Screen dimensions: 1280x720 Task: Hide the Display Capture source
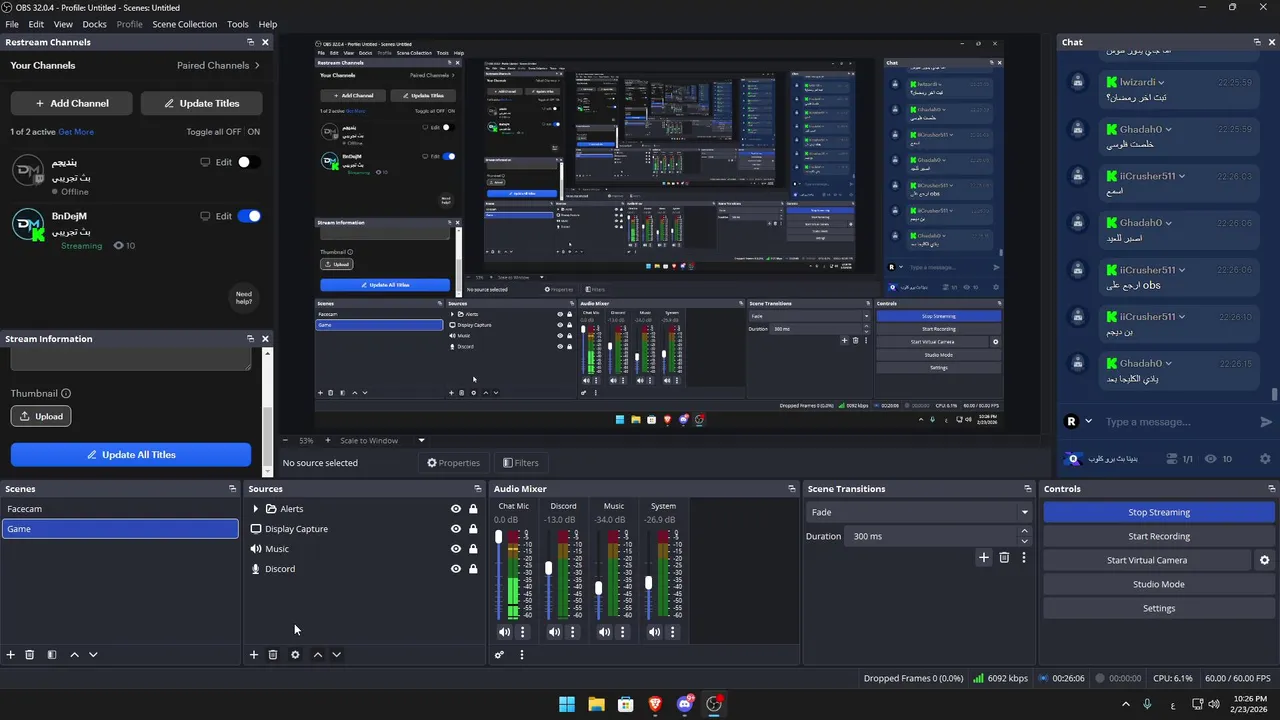click(456, 529)
